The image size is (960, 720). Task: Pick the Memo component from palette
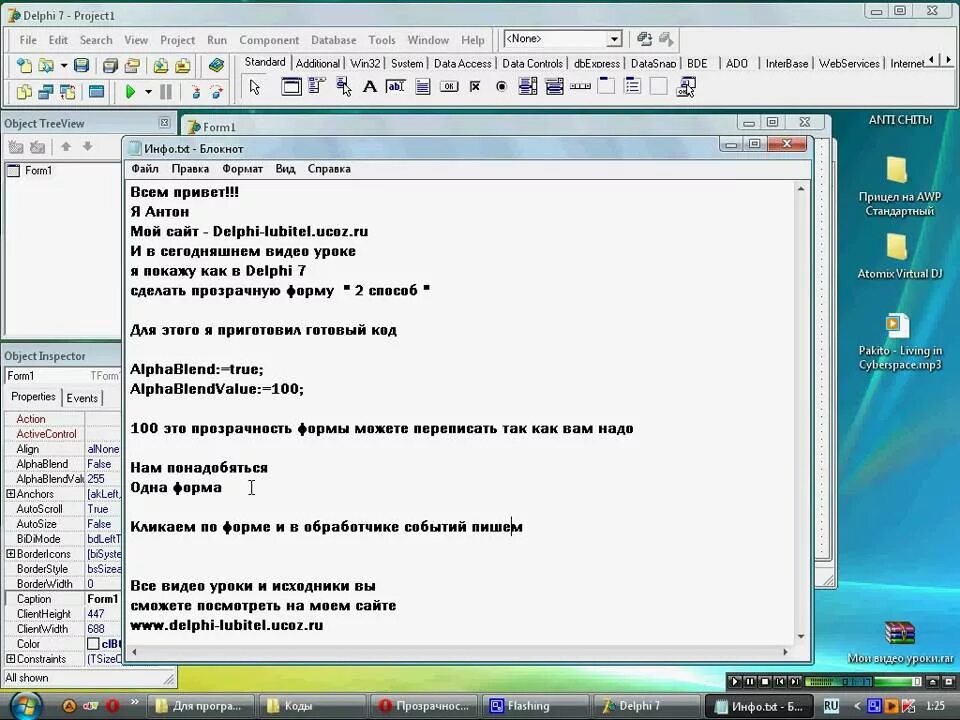point(422,86)
